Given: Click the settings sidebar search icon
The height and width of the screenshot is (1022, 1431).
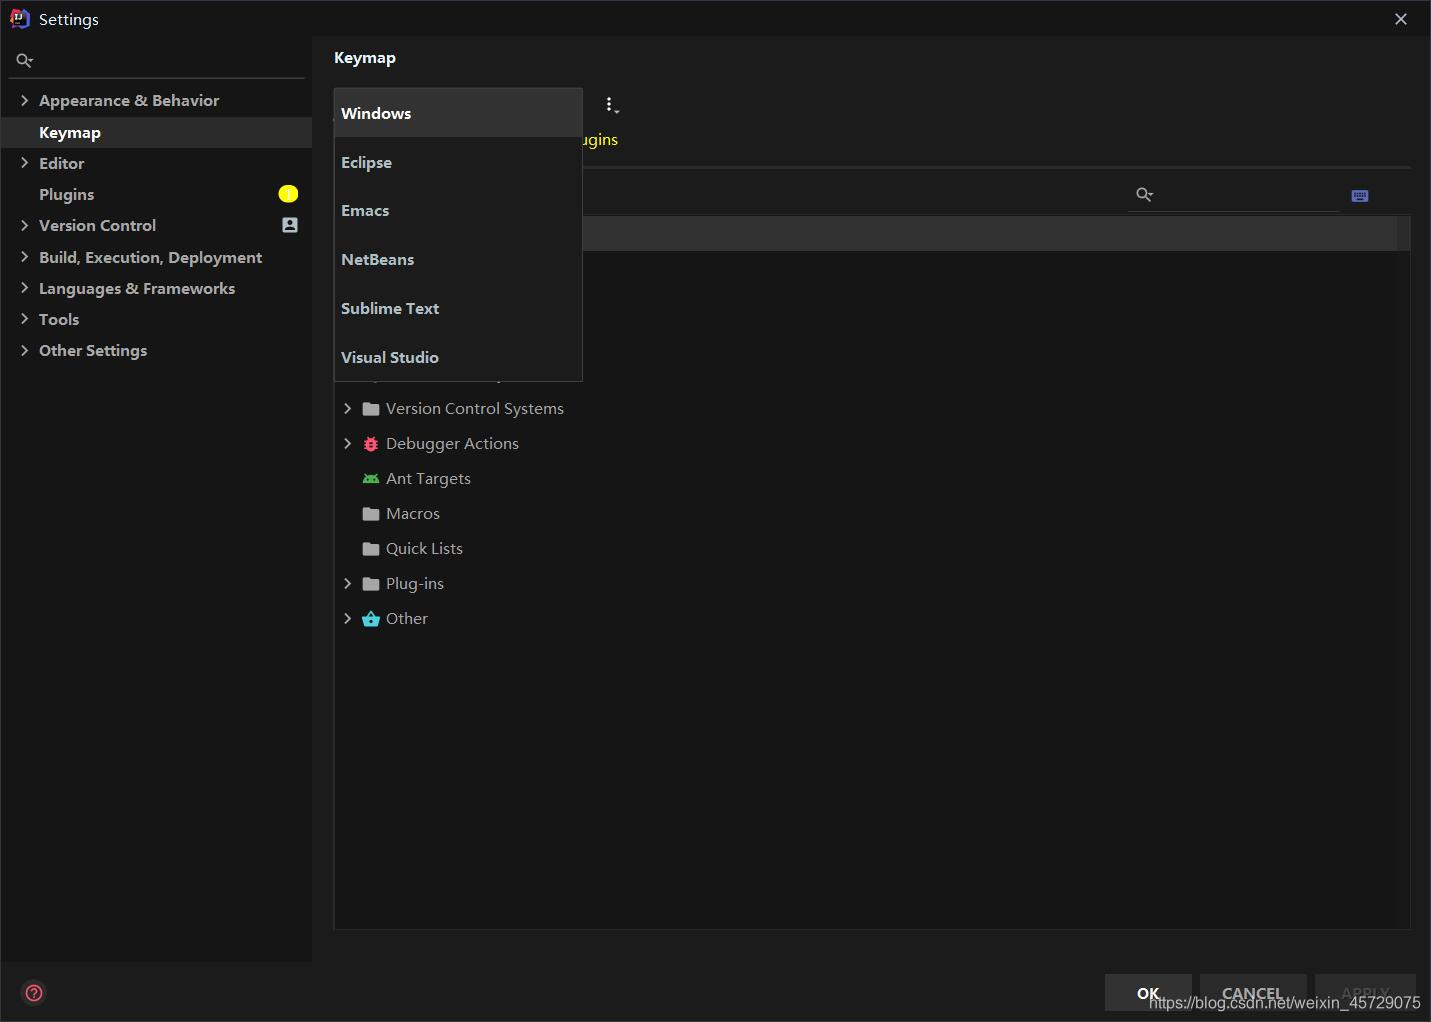Looking at the screenshot, I should 25,61.
